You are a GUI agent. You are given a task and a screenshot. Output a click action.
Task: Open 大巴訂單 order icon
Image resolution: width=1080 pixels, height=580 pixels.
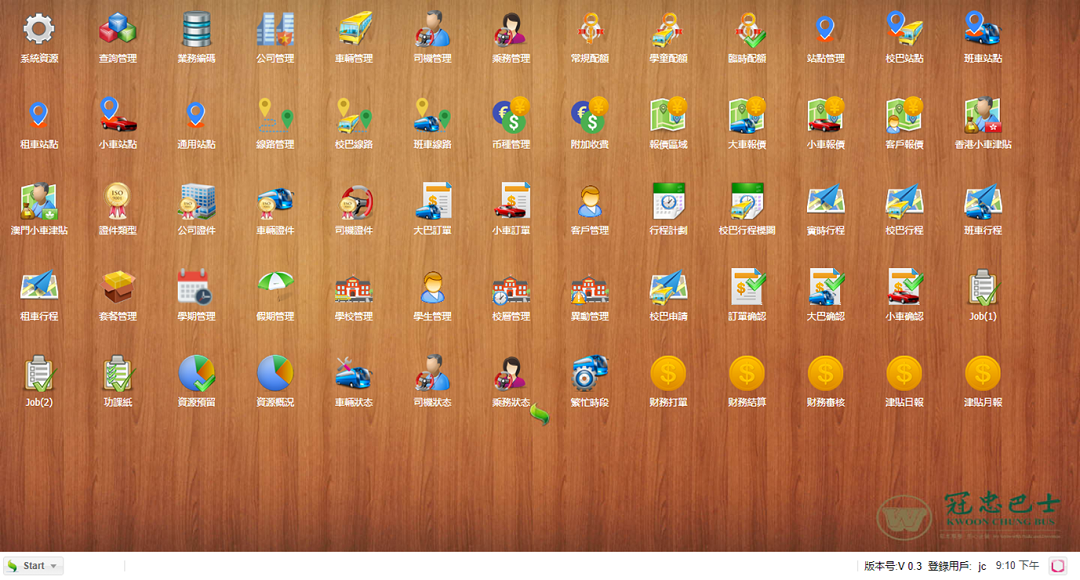pyautogui.click(x=432, y=202)
